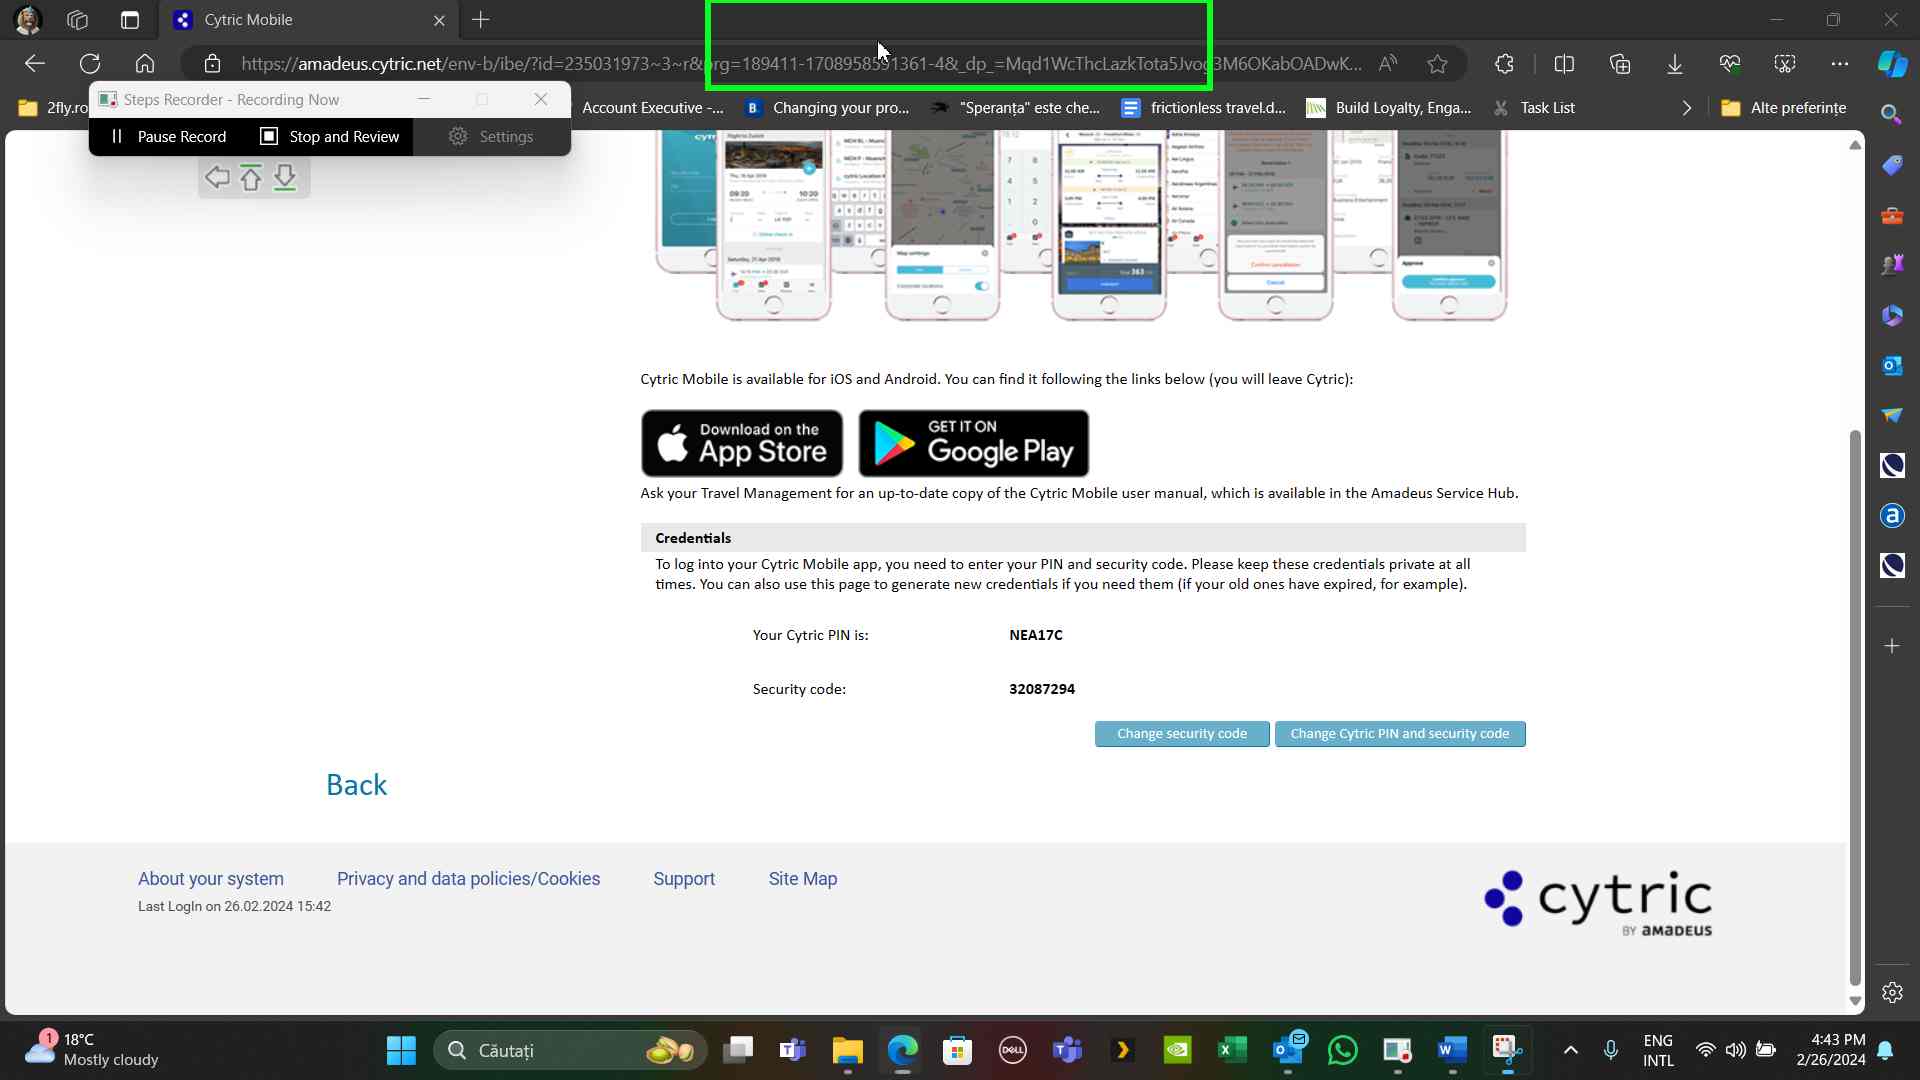Open the Build Loyalty, Enga... bookmark
The height and width of the screenshot is (1080, 1920).
(1389, 108)
